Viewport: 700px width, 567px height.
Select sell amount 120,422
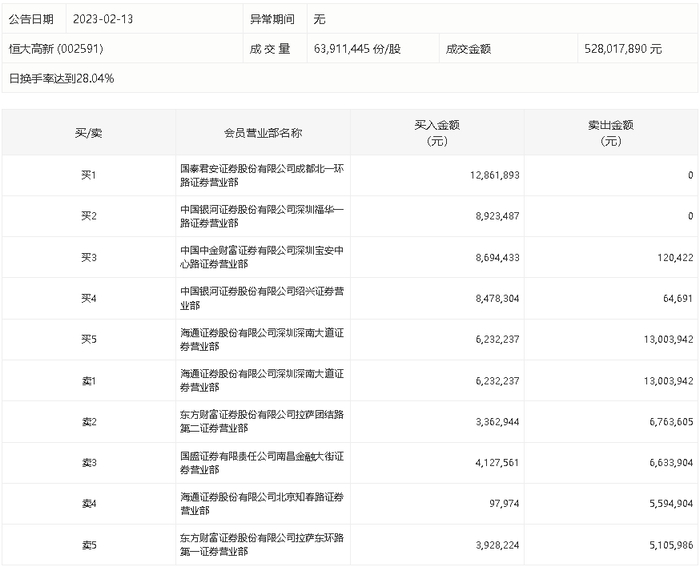pyautogui.click(x=675, y=258)
